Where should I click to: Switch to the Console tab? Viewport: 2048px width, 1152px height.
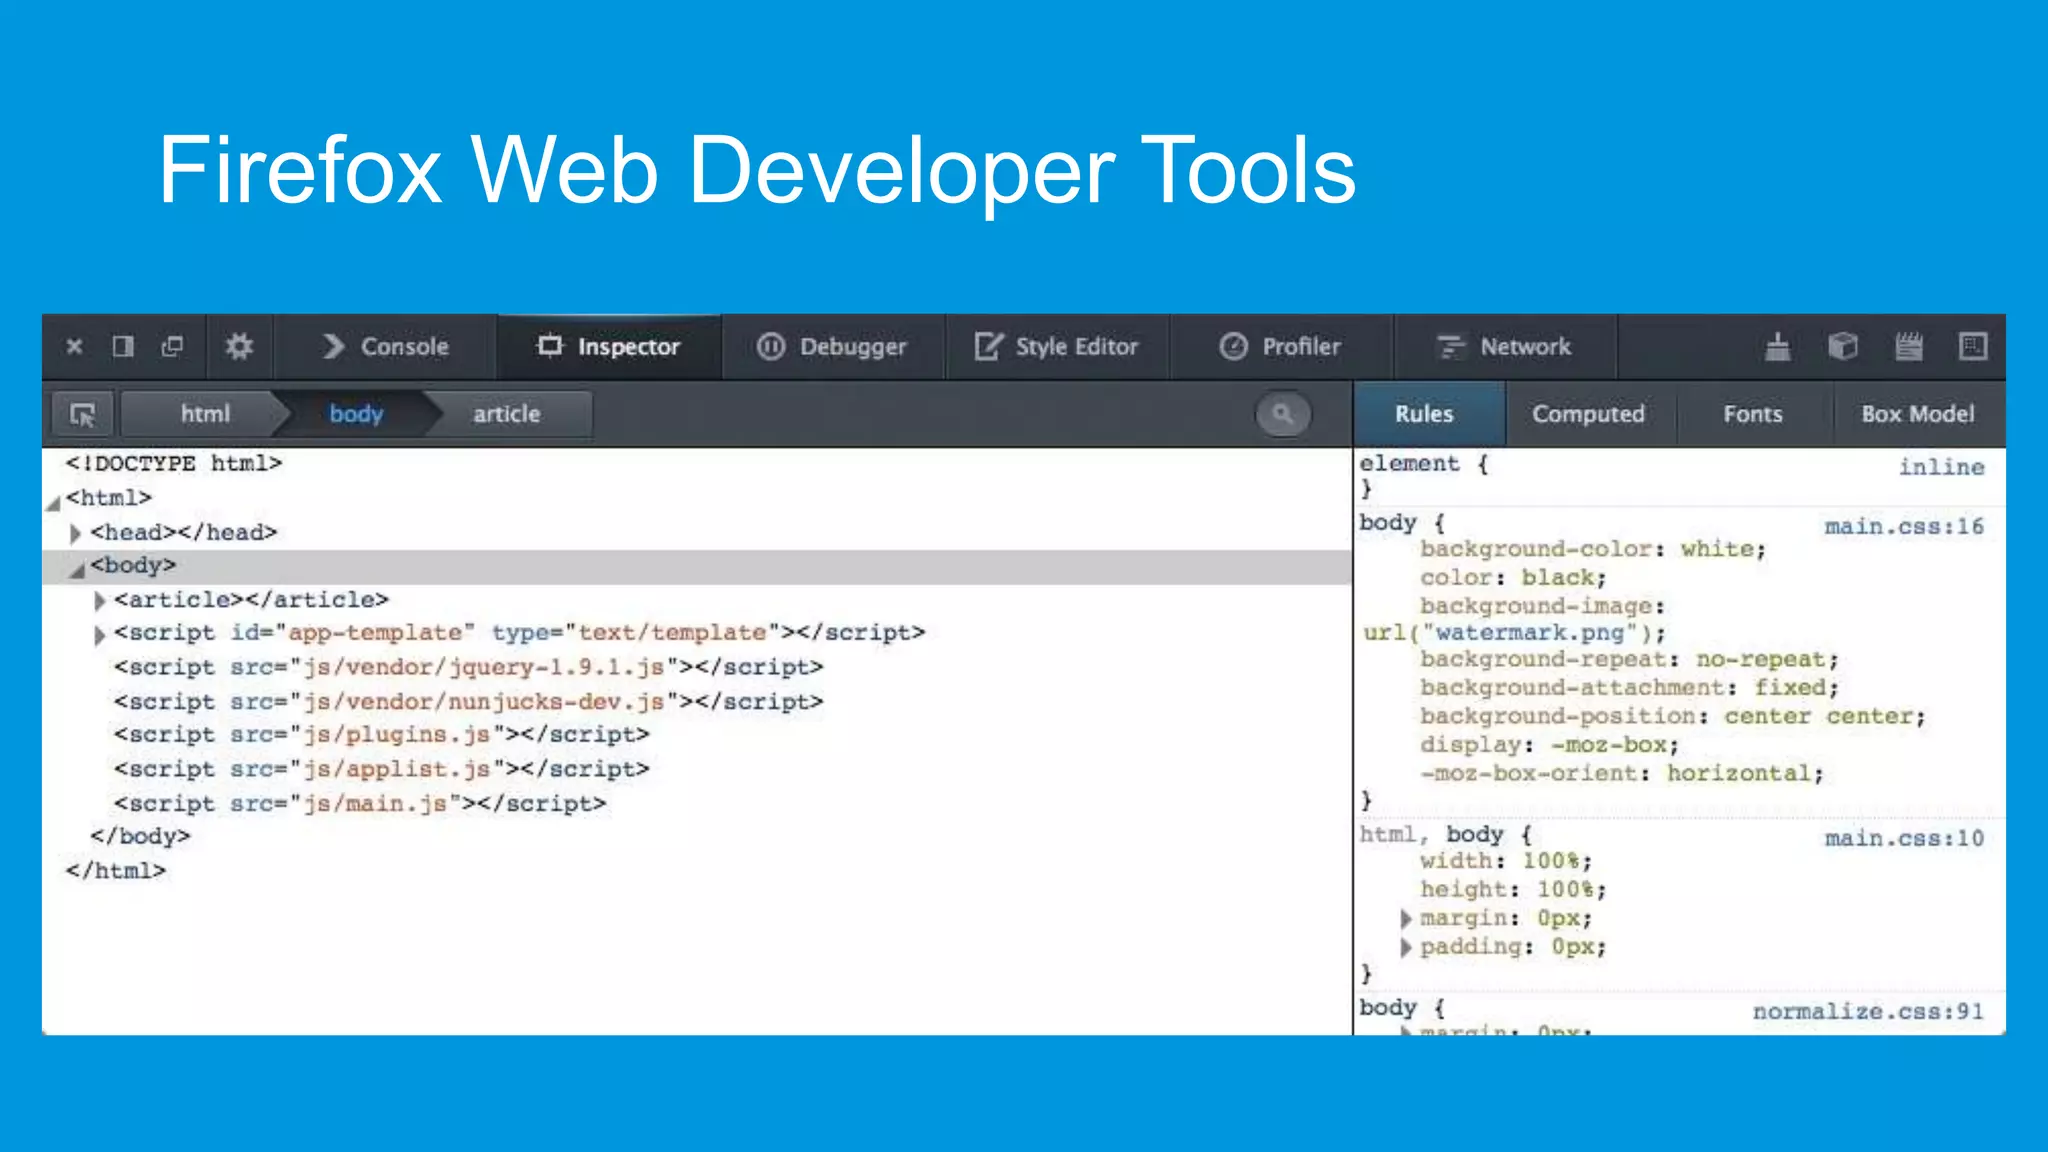coord(386,347)
